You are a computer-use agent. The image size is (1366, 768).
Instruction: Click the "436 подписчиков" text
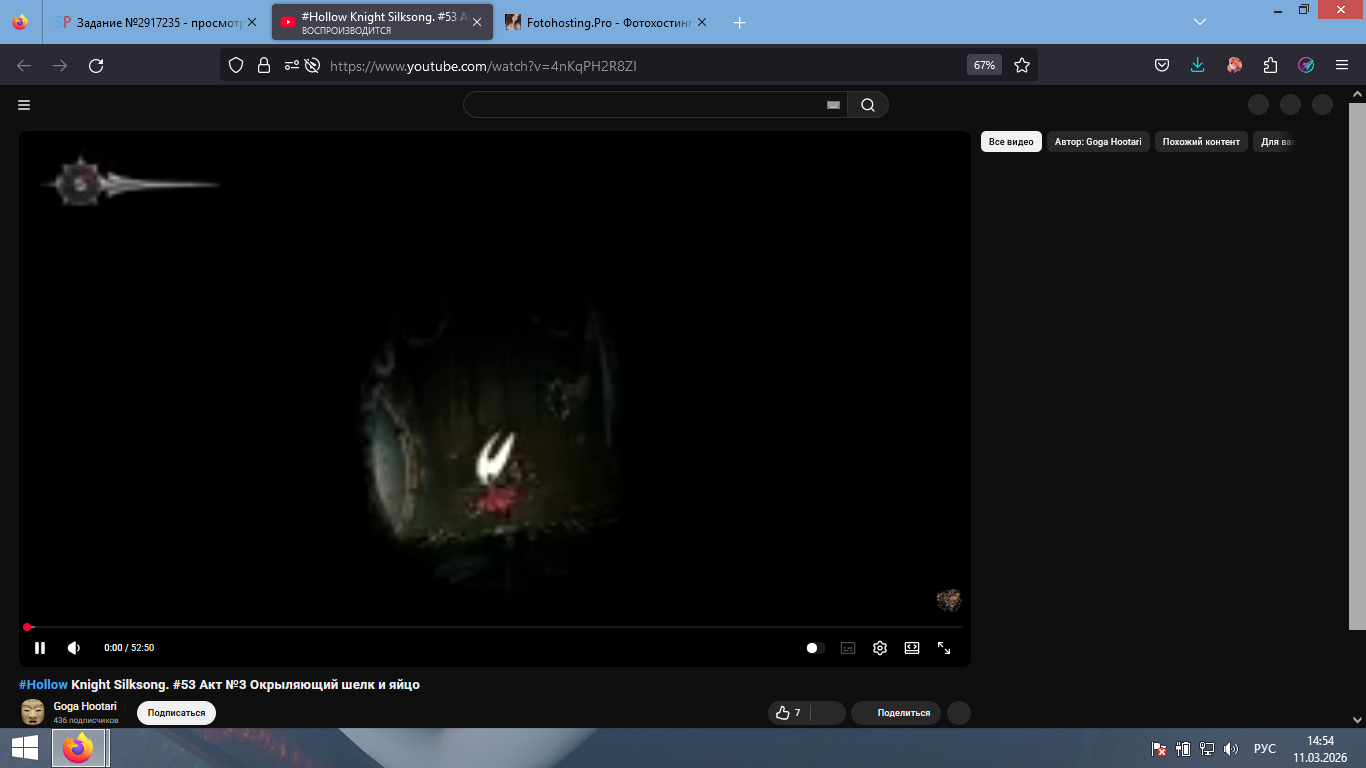tap(86, 720)
